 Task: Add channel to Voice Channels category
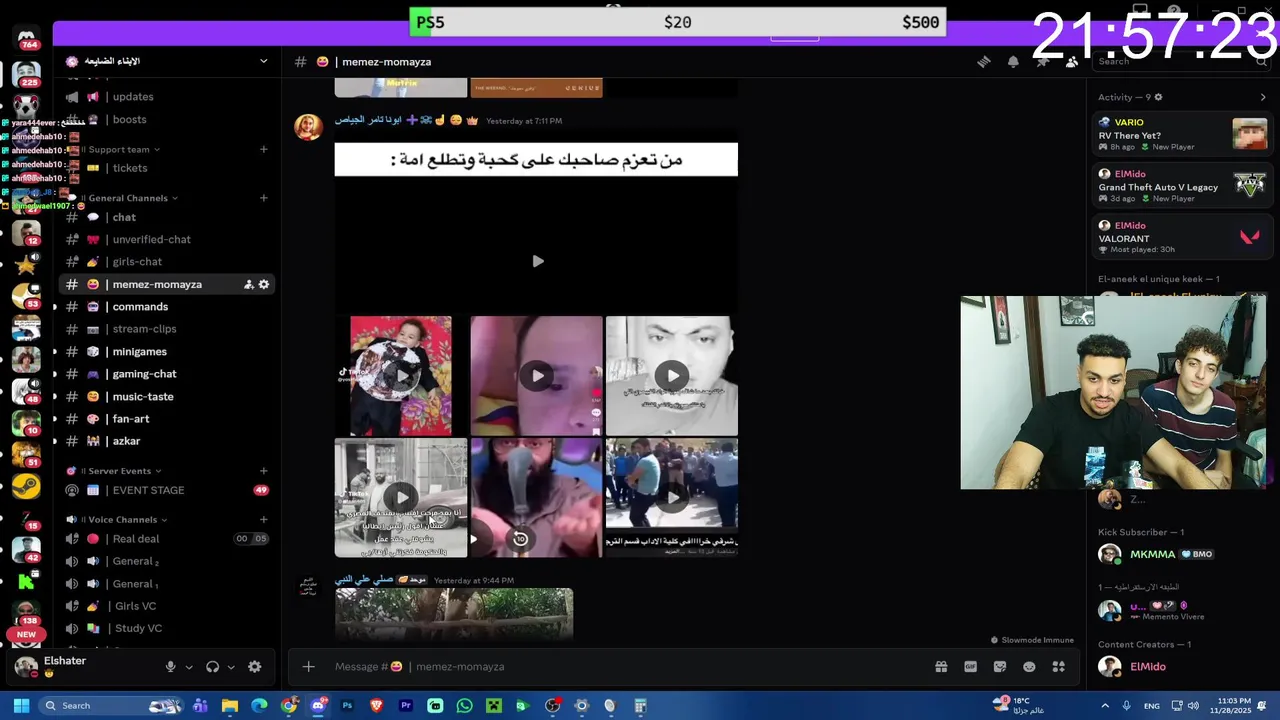pos(264,520)
